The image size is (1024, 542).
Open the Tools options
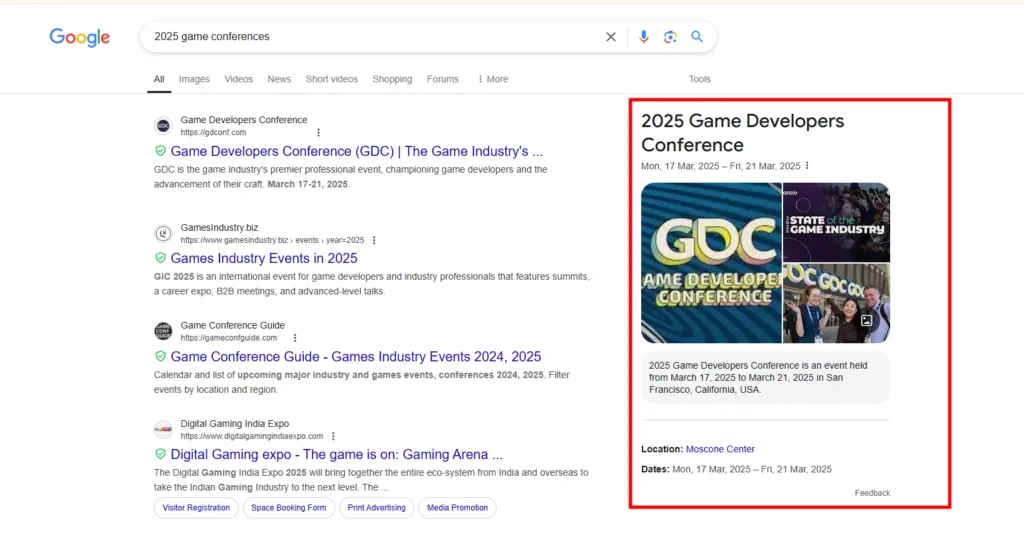(x=699, y=79)
